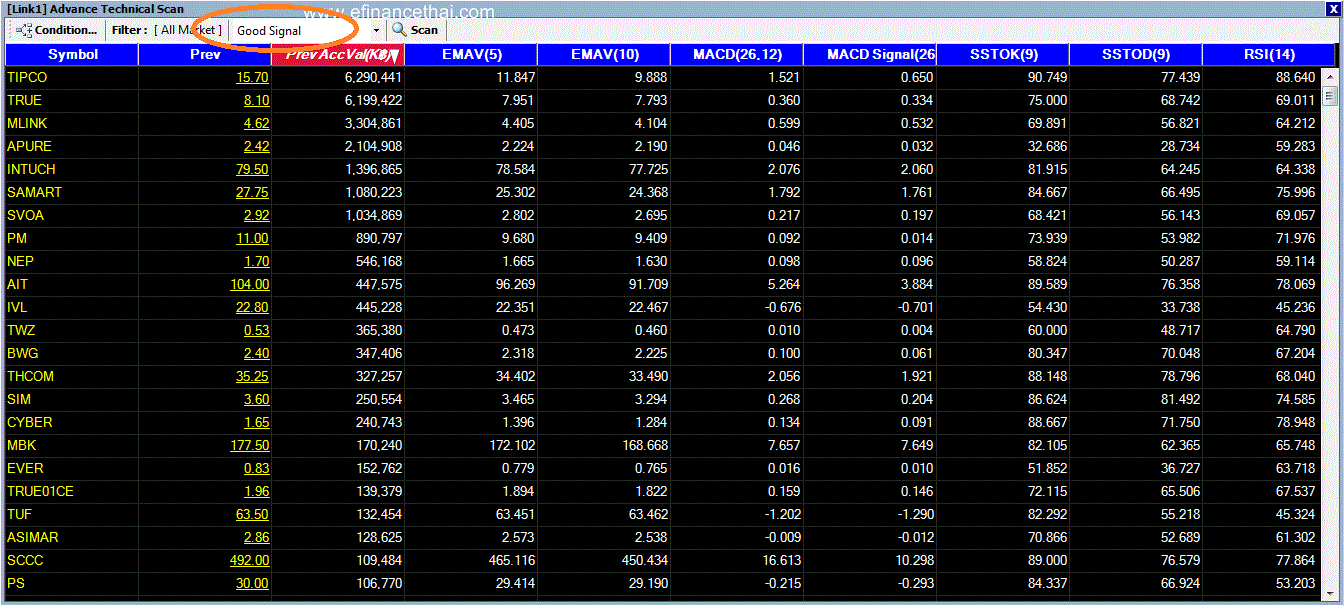The width and height of the screenshot is (1344, 606).
Task: Click TIPCO previous price 15.70
Action: [x=252, y=77]
